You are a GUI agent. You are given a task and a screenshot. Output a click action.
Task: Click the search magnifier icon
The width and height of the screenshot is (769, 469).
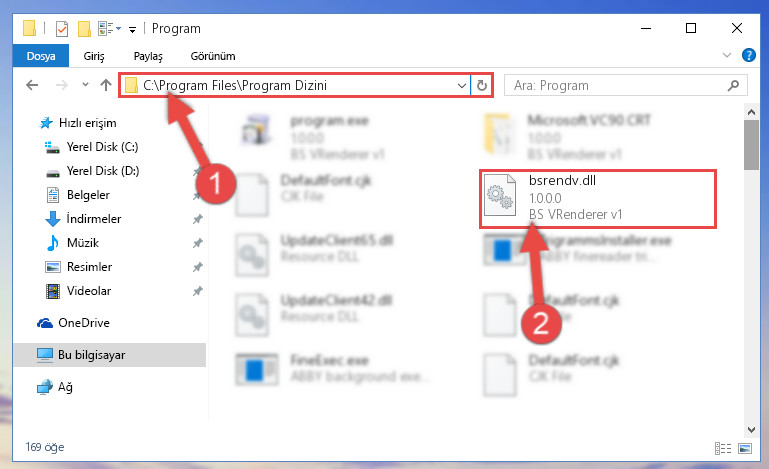pyautogui.click(x=733, y=85)
